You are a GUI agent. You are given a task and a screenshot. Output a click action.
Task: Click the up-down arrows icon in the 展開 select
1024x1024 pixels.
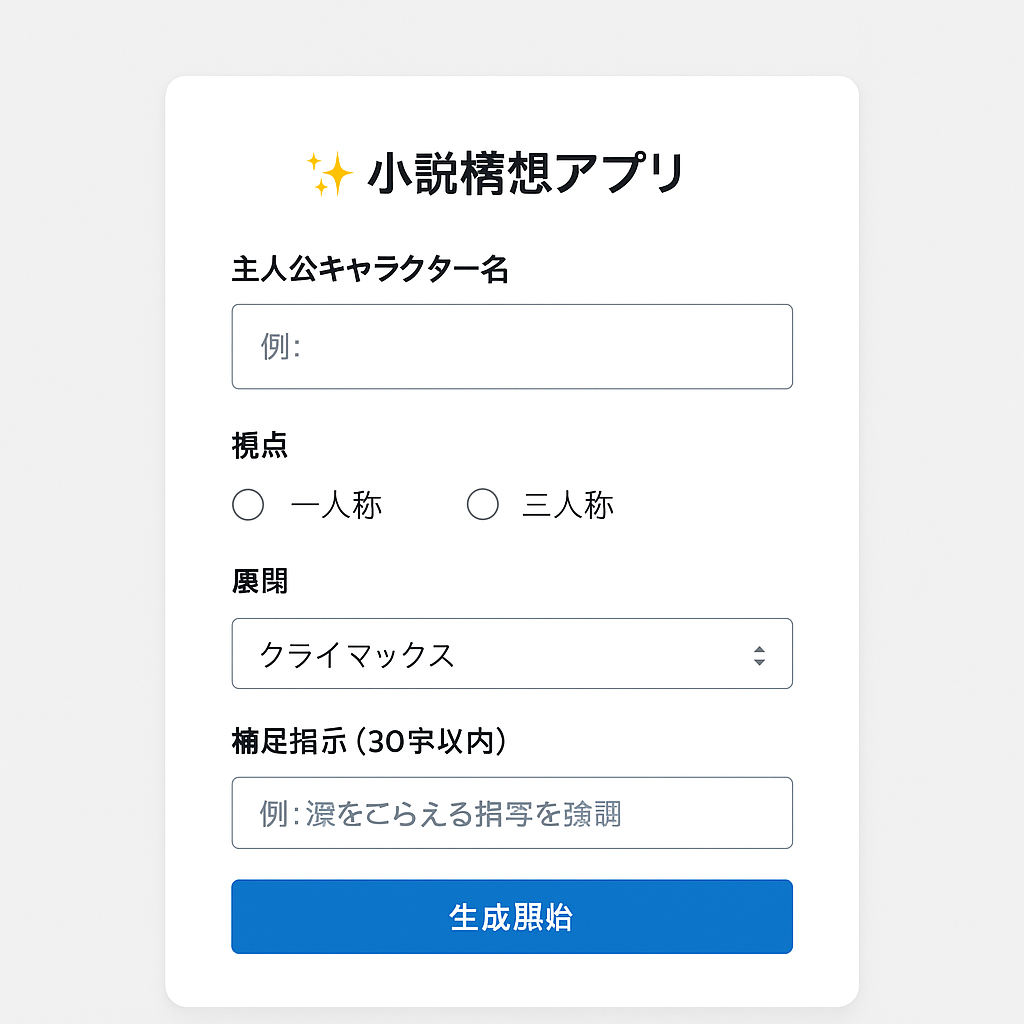click(x=759, y=655)
